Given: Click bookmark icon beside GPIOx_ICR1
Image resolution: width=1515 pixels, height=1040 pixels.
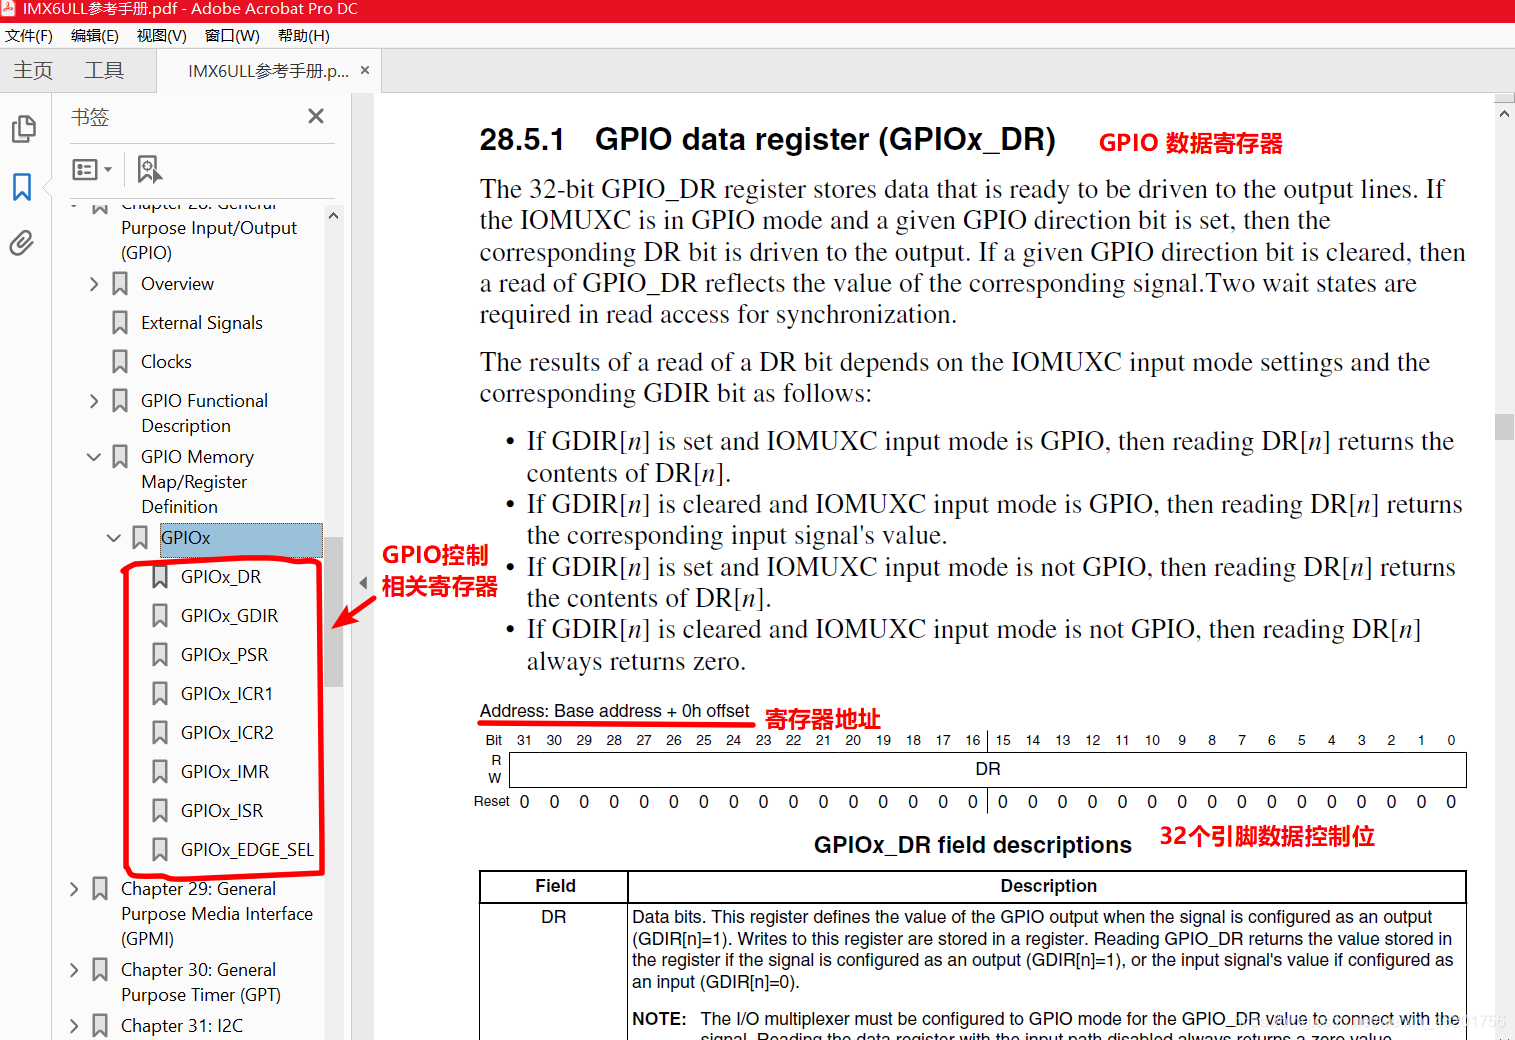Looking at the screenshot, I should 160,694.
